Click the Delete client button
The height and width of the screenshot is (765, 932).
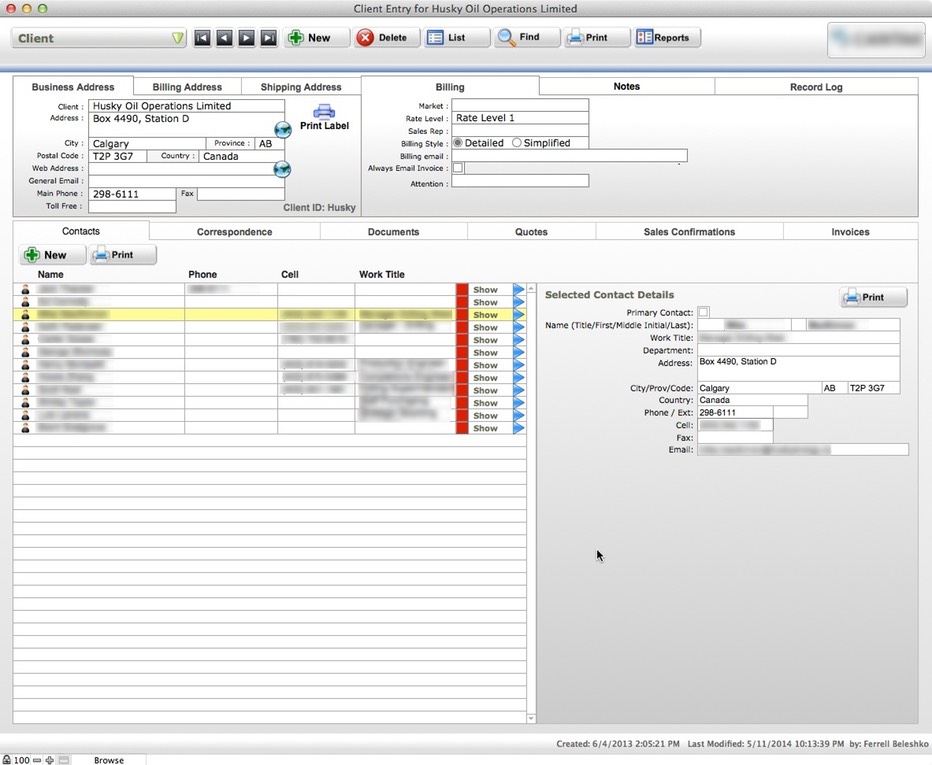coord(387,37)
